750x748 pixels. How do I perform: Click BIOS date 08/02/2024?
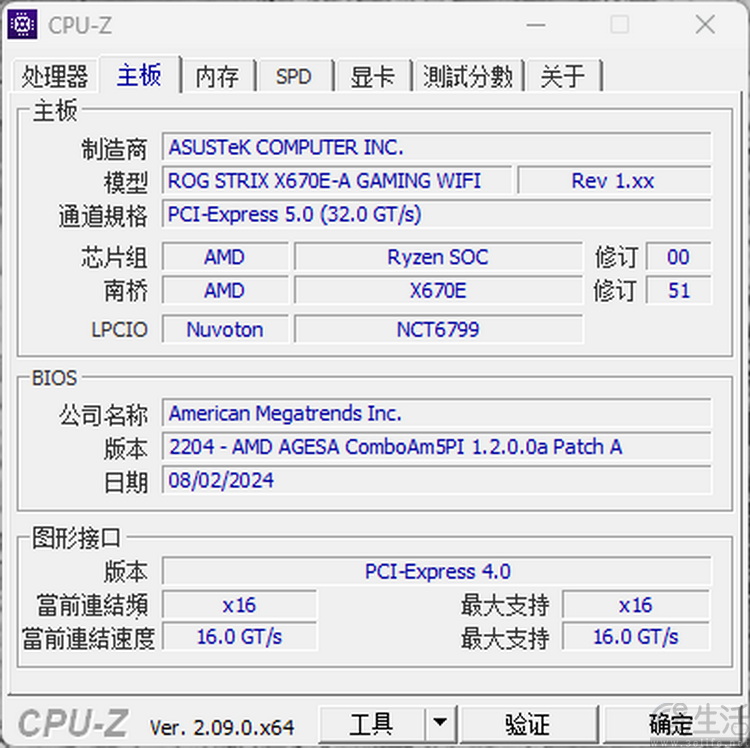pos(436,480)
